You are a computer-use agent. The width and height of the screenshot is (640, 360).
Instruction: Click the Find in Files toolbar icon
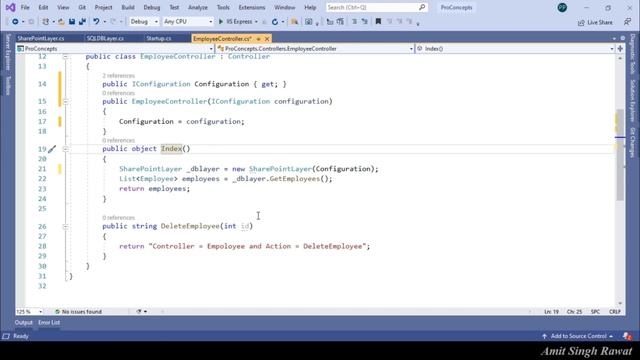[294, 22]
